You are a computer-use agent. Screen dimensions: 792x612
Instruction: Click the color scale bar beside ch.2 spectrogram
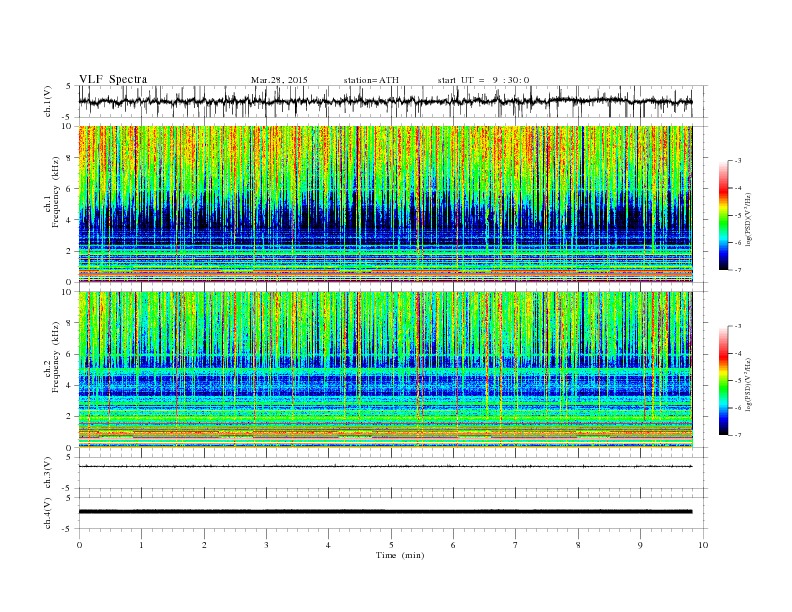tap(723, 381)
